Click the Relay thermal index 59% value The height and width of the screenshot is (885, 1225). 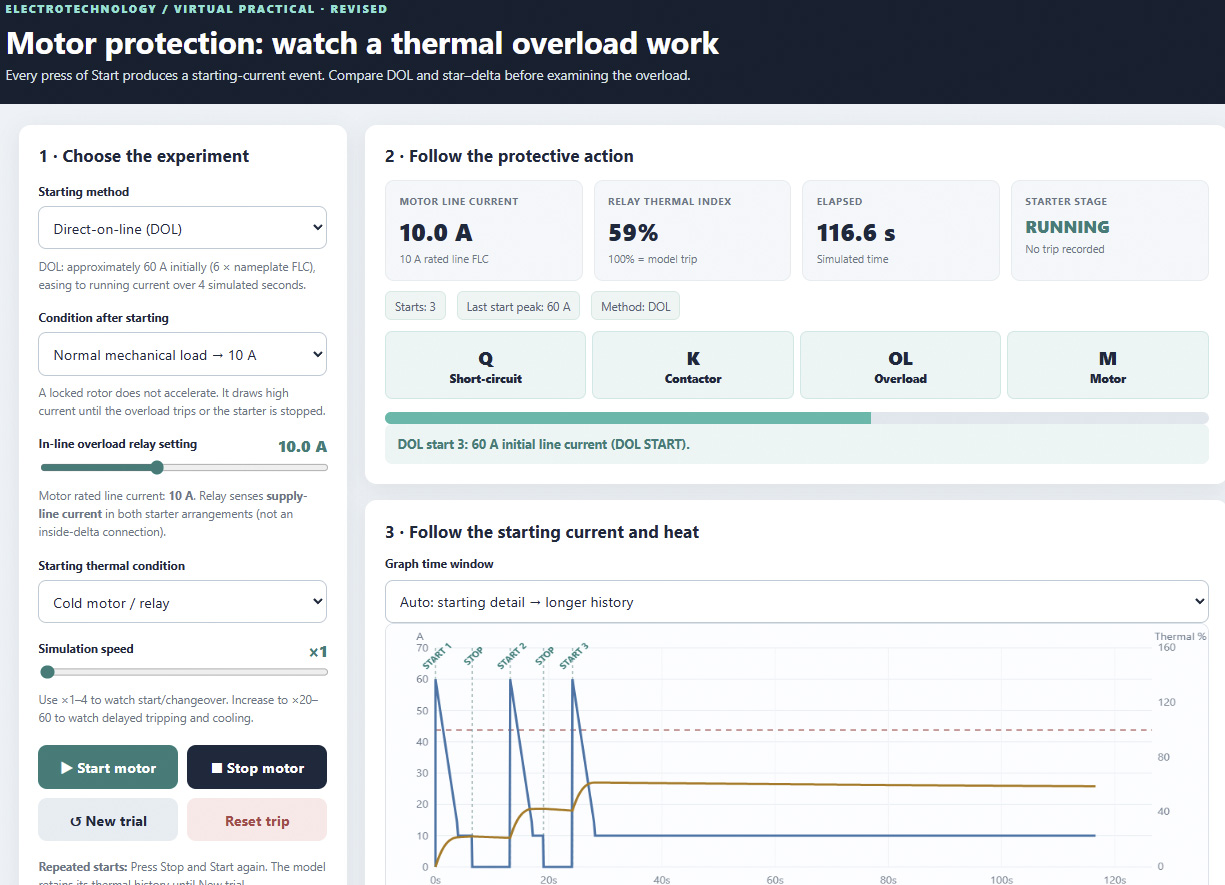click(x=633, y=233)
